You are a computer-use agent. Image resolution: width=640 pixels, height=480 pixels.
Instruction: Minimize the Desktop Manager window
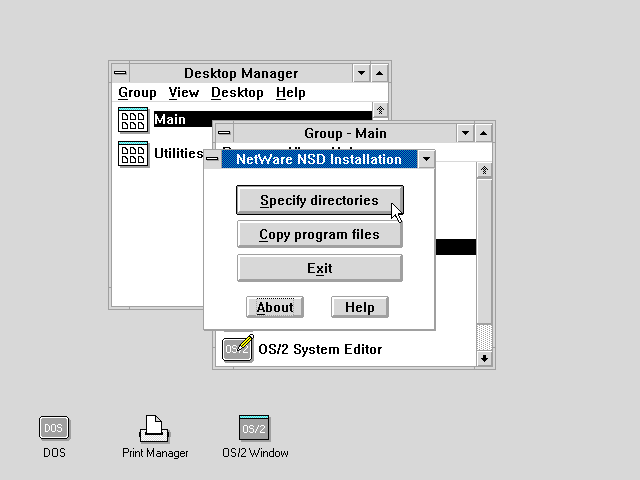coord(361,73)
